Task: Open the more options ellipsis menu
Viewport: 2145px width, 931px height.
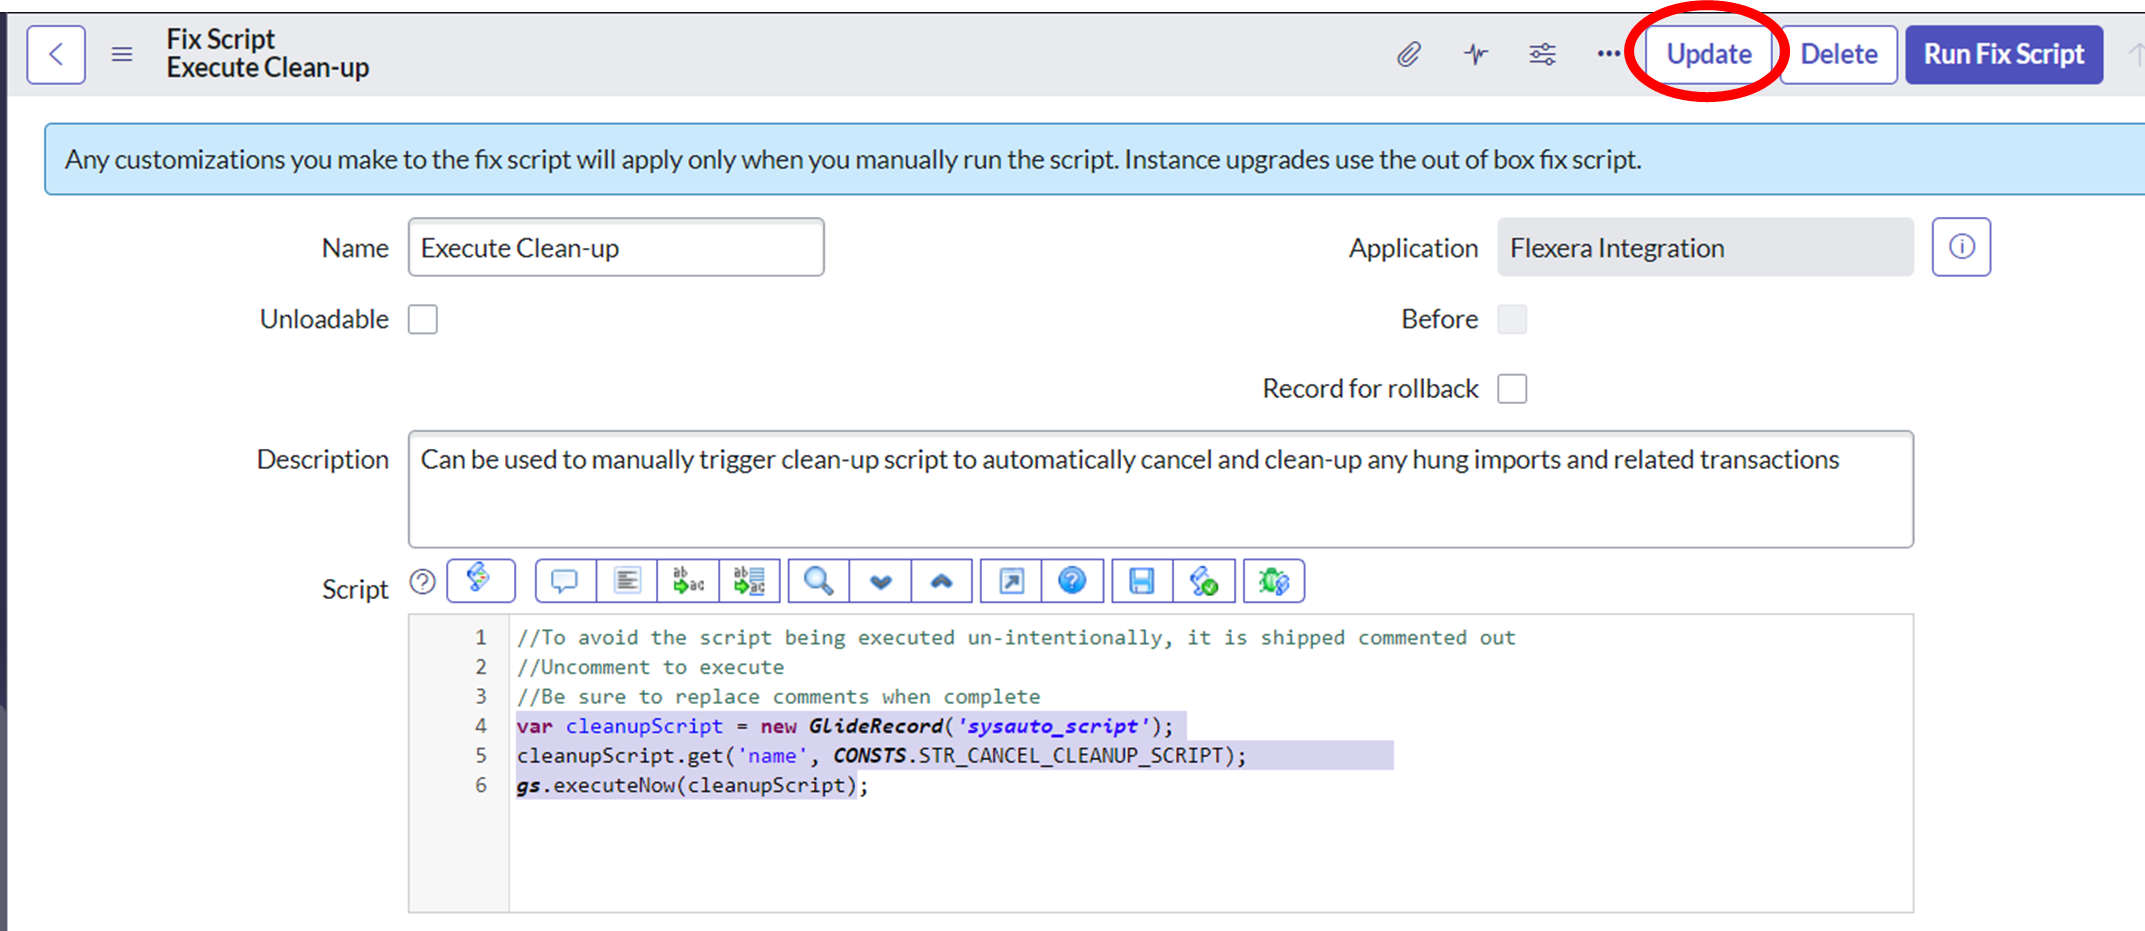Action: click(x=1608, y=54)
